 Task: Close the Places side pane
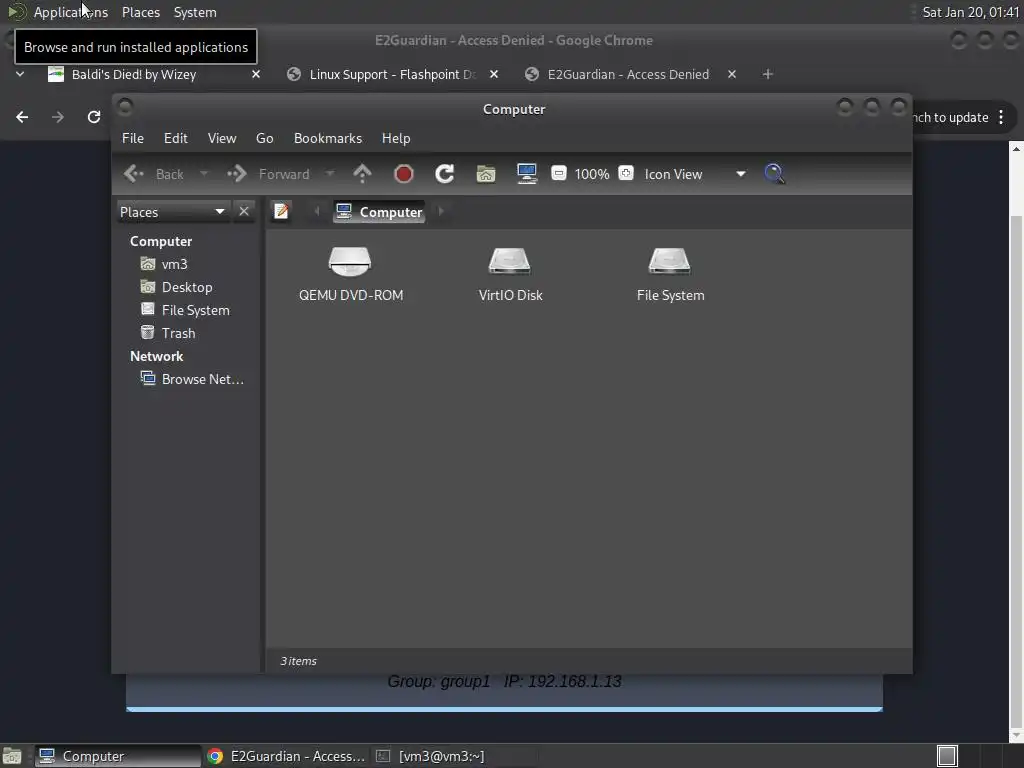244,212
